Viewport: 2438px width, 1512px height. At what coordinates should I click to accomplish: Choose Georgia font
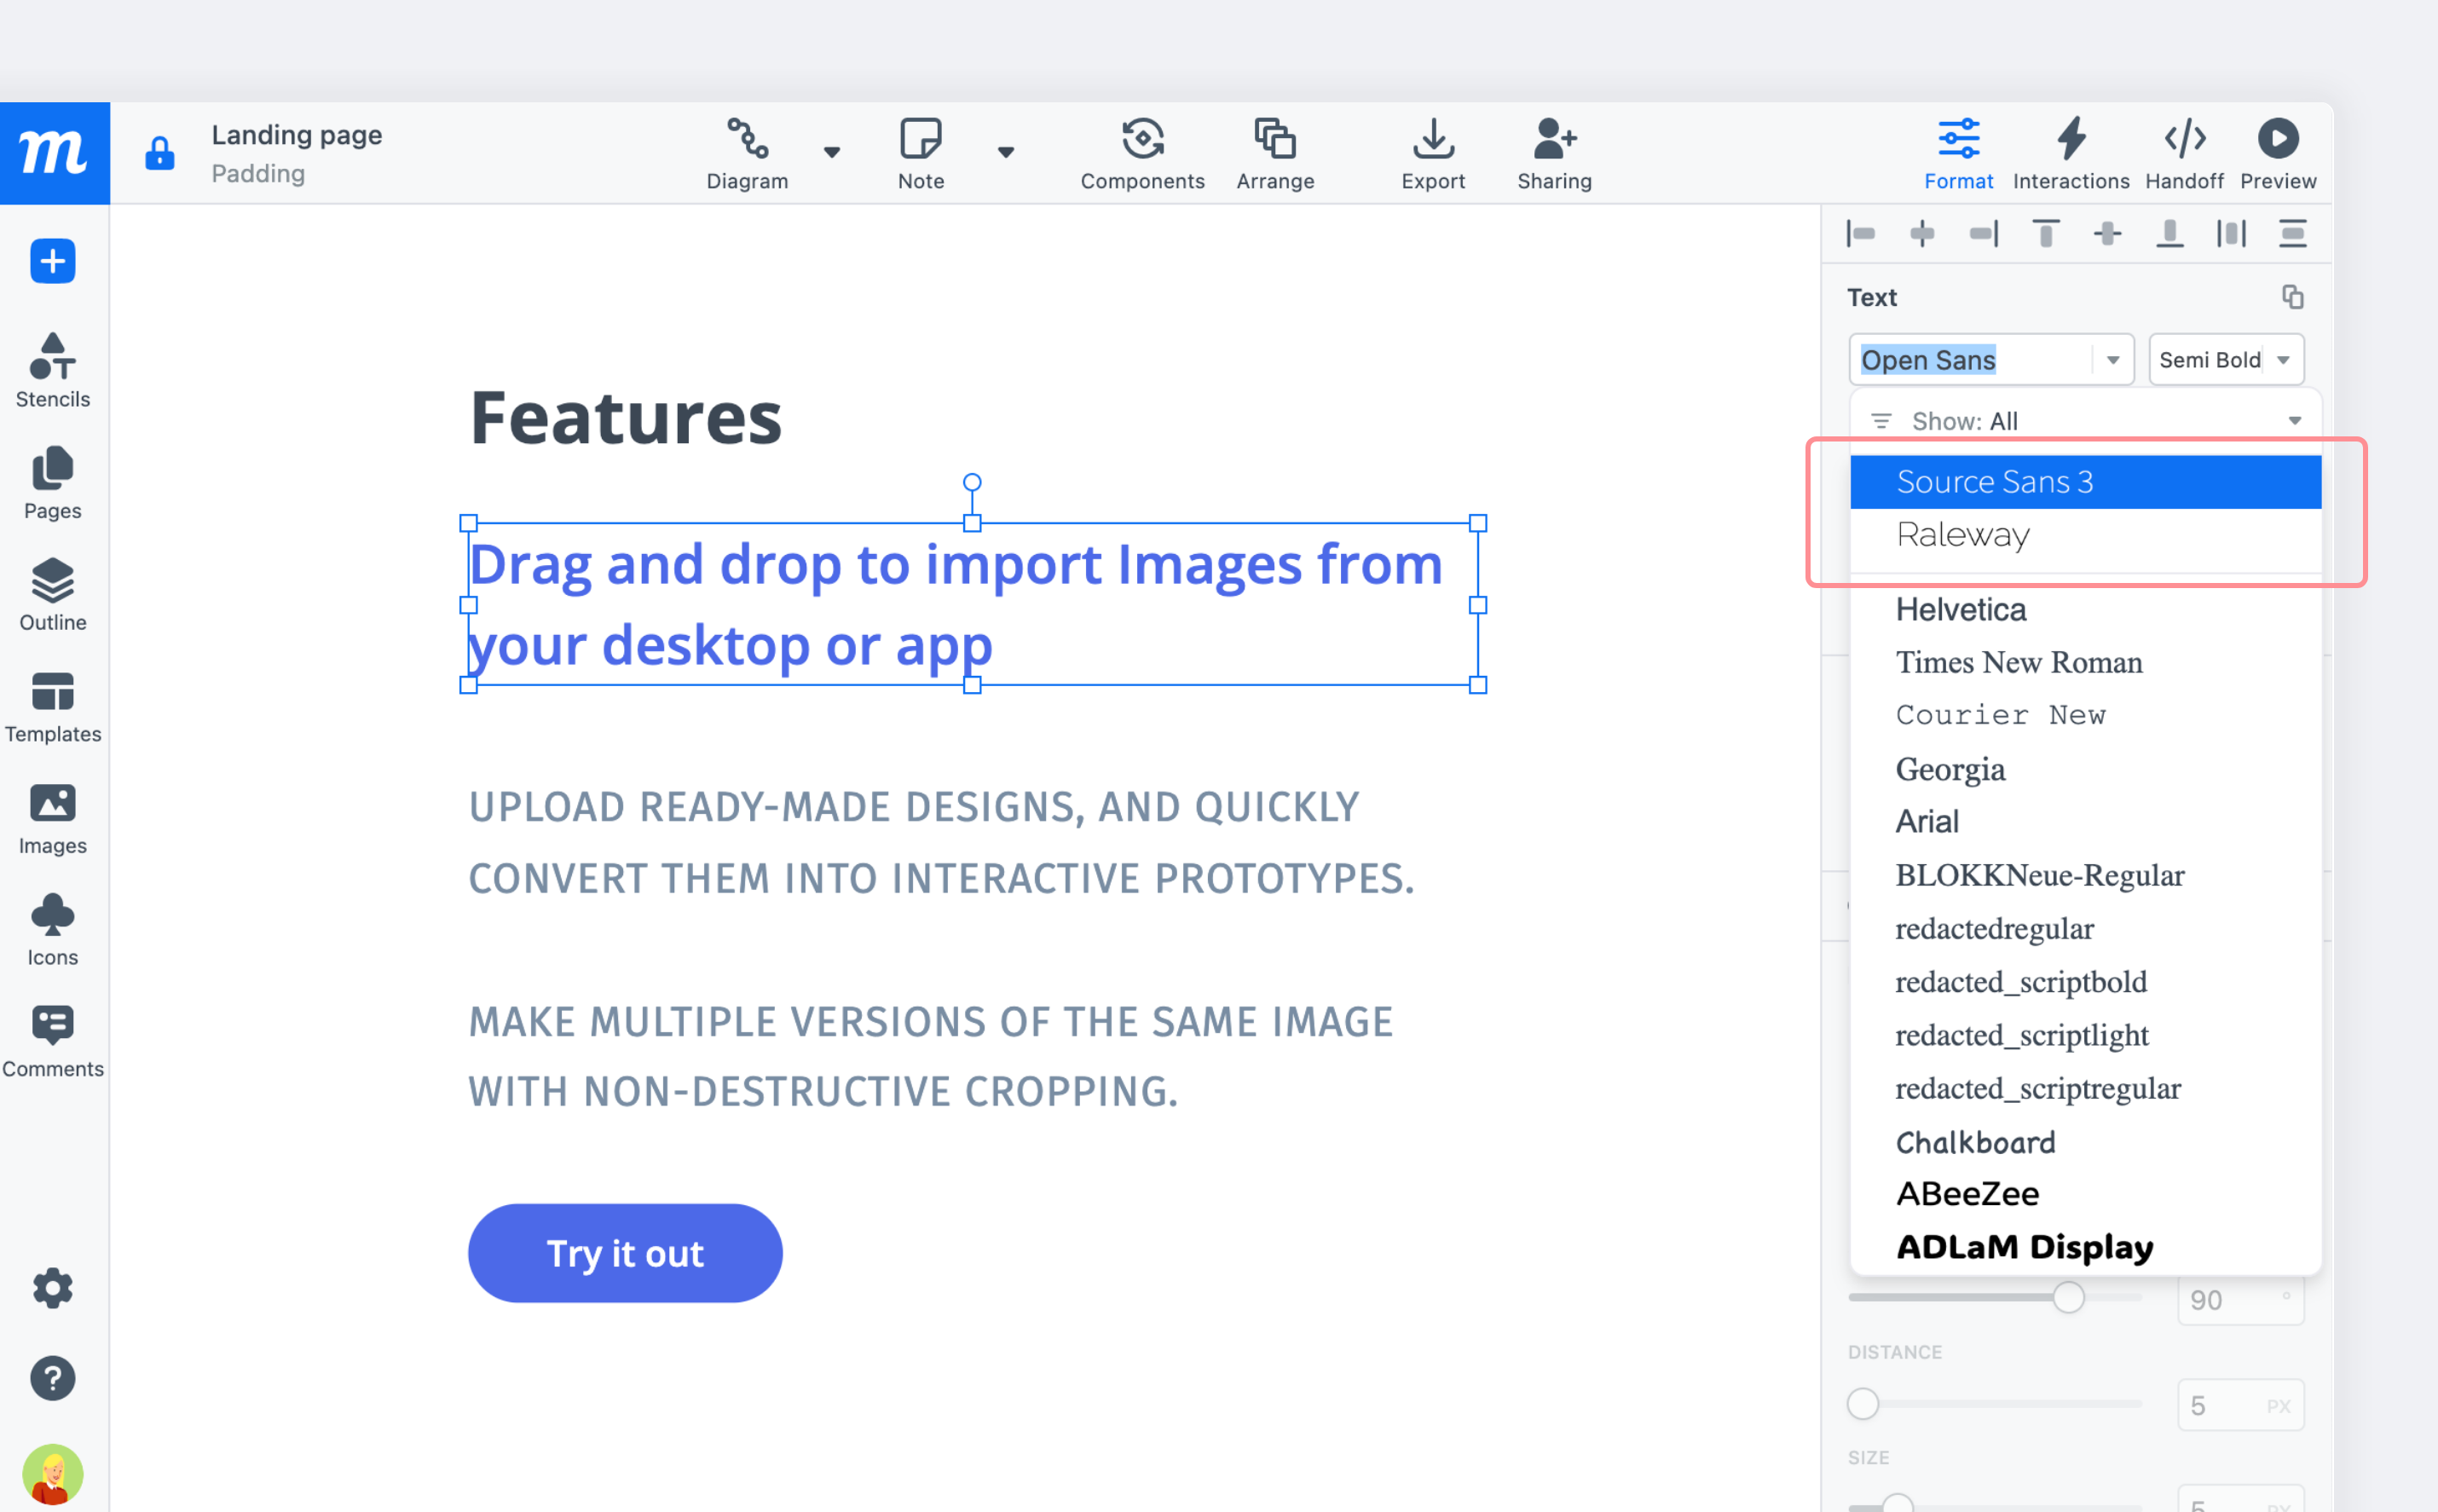[x=2086, y=768]
